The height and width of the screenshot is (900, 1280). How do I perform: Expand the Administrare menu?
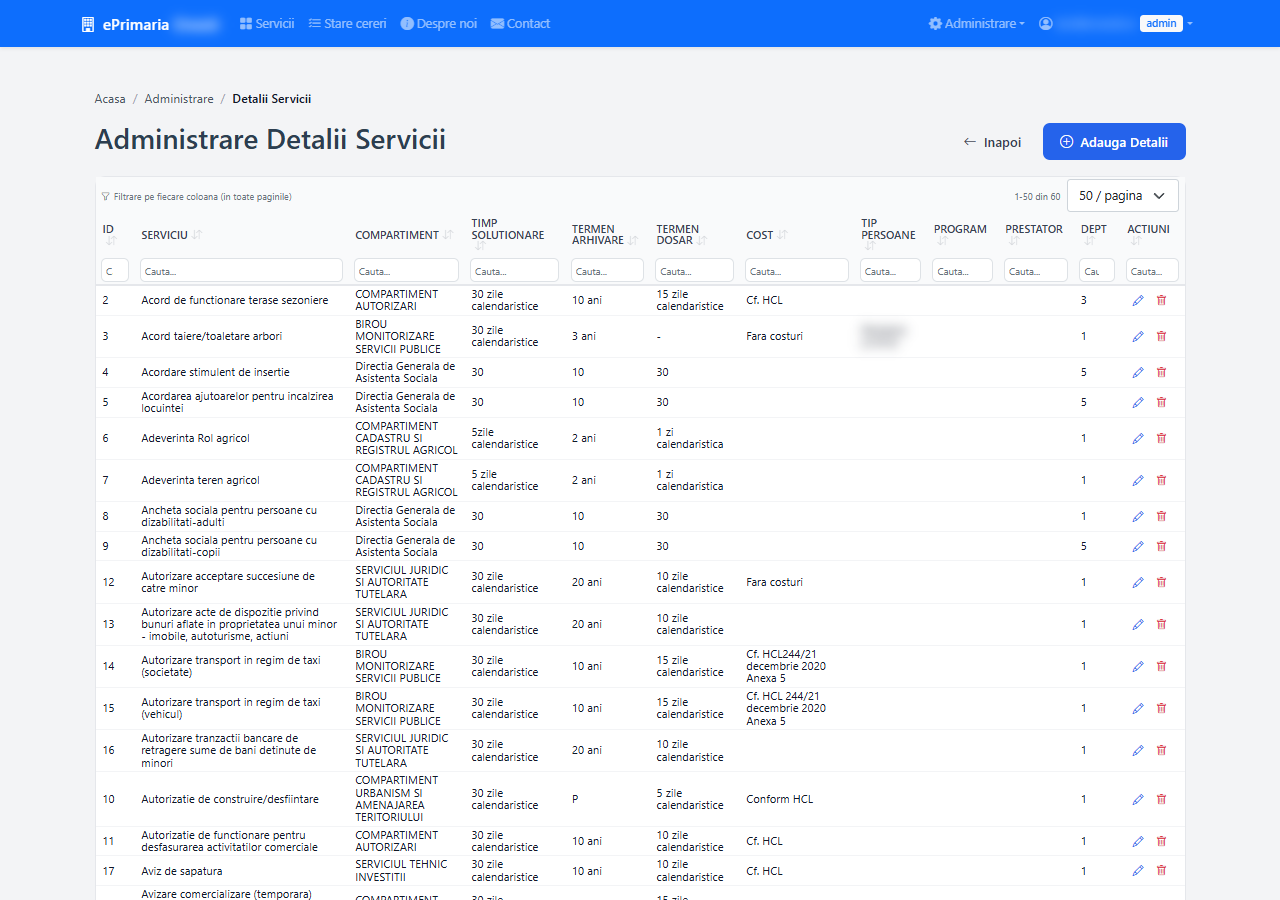pos(976,23)
